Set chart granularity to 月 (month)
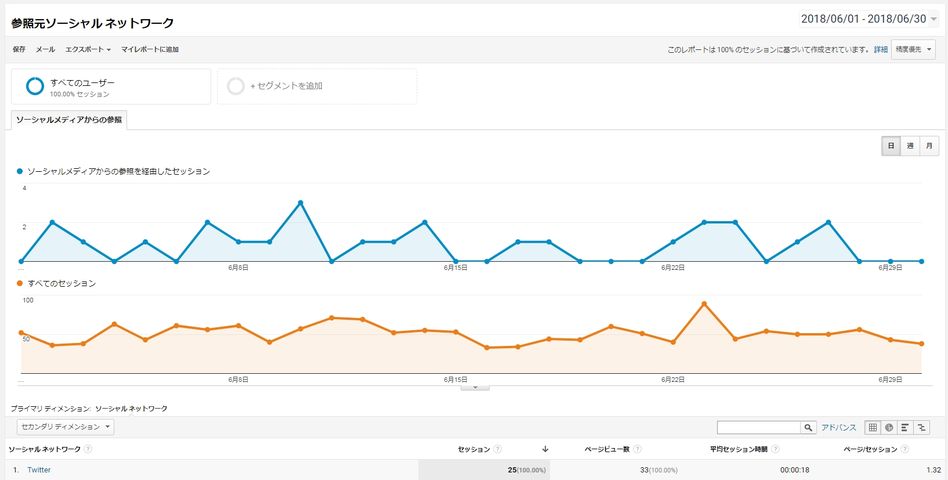The height and width of the screenshot is (480, 948). [x=930, y=146]
